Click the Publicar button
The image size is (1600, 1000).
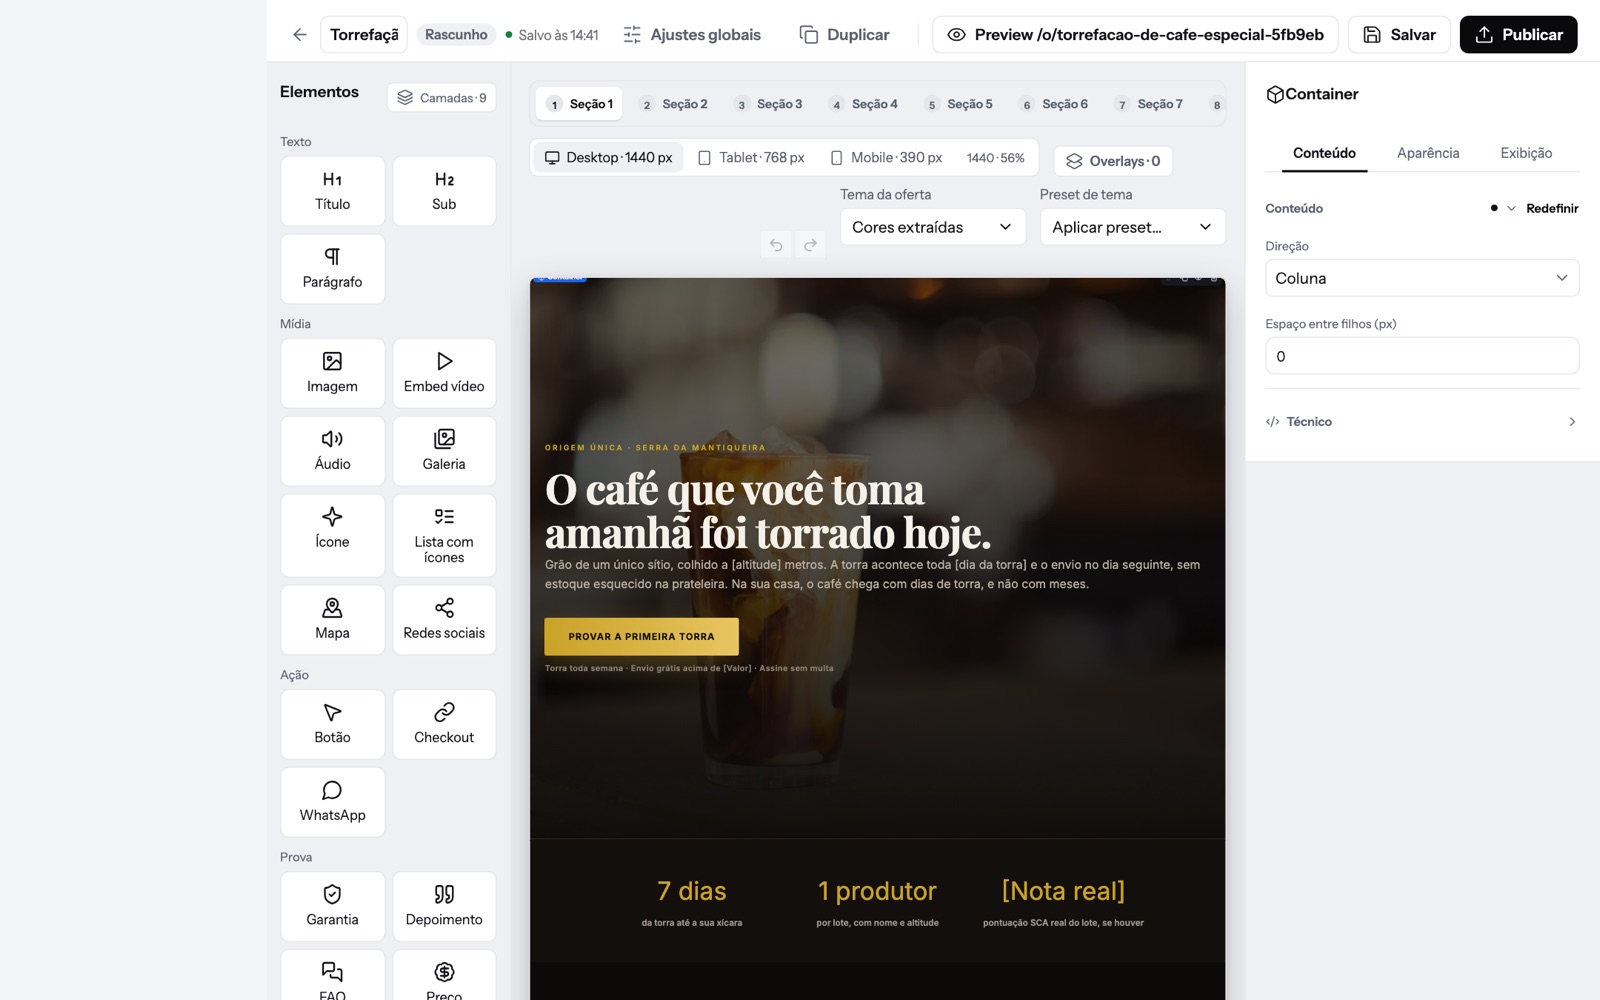pyautogui.click(x=1518, y=35)
